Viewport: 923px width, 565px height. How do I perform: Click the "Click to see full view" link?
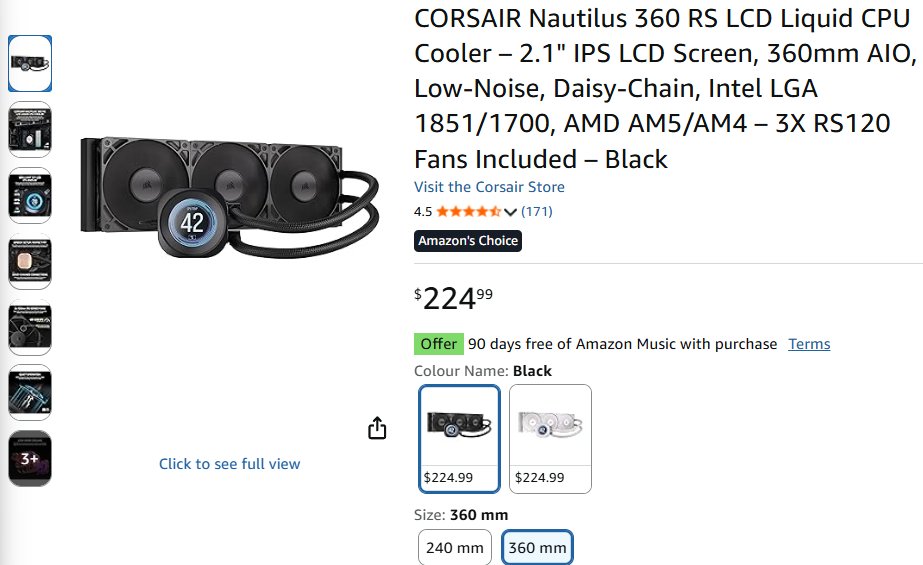pos(229,464)
